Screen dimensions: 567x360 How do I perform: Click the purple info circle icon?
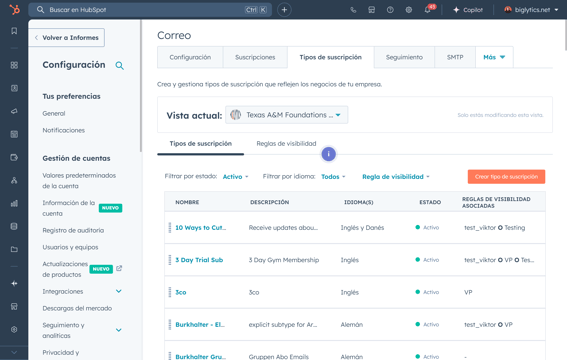coord(329,154)
